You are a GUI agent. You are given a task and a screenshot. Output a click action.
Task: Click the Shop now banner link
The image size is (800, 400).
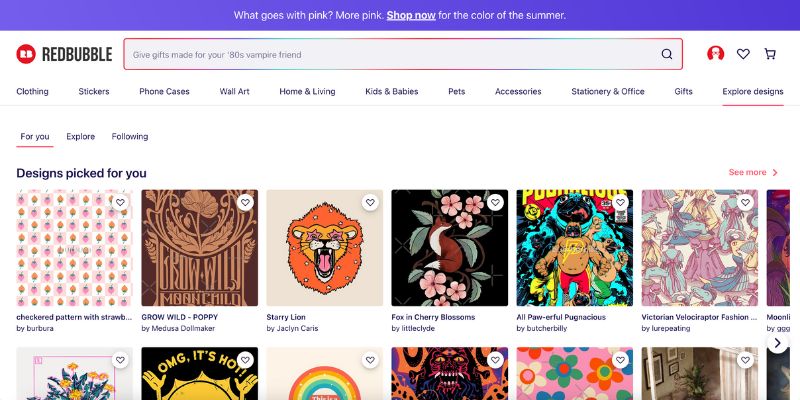411,15
